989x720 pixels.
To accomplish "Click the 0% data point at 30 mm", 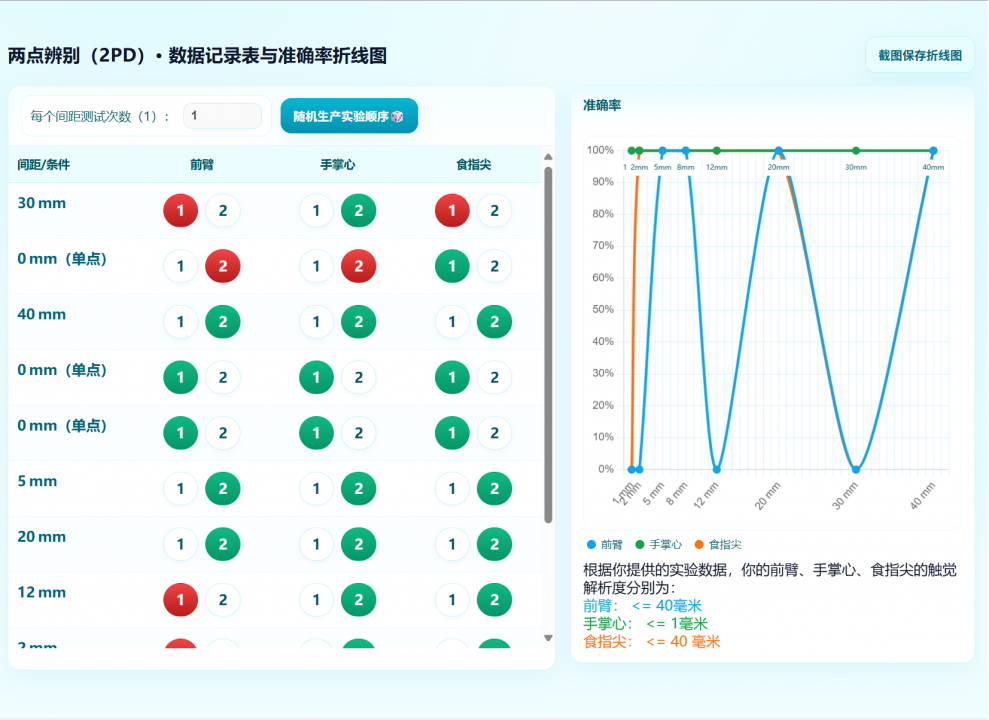I will click(856, 469).
